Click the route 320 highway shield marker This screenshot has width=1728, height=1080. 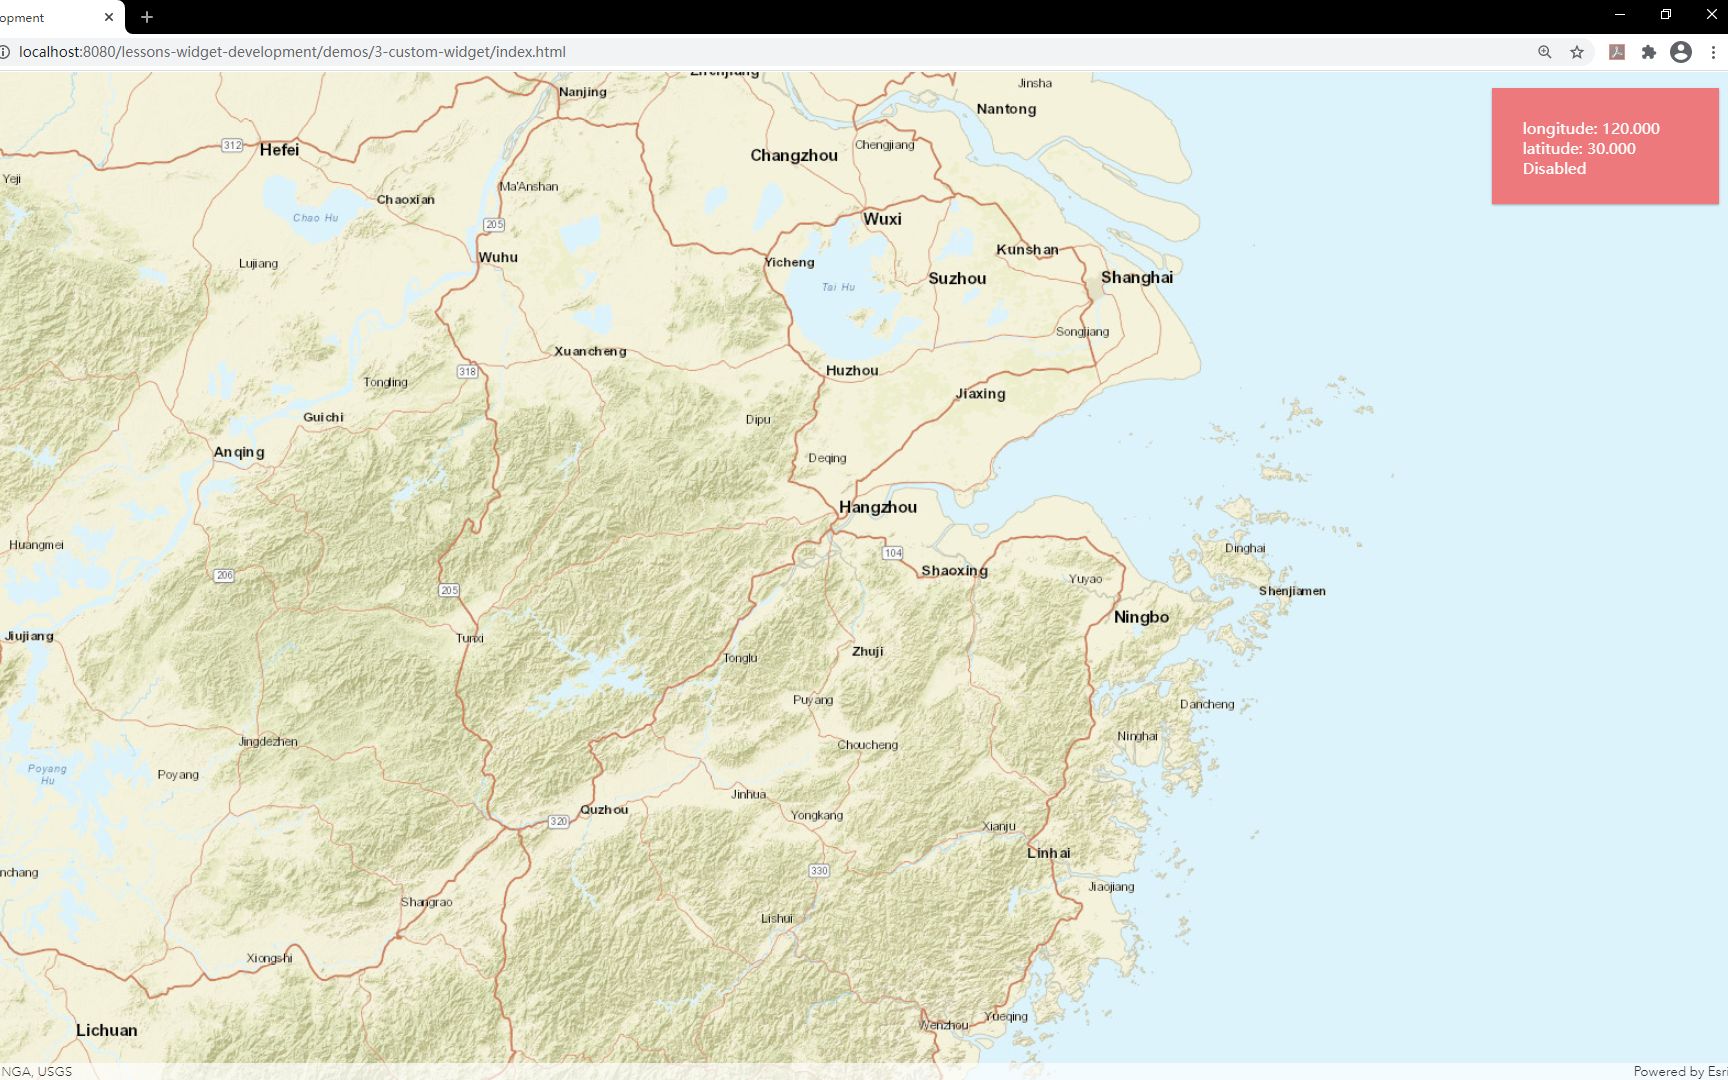click(x=558, y=819)
